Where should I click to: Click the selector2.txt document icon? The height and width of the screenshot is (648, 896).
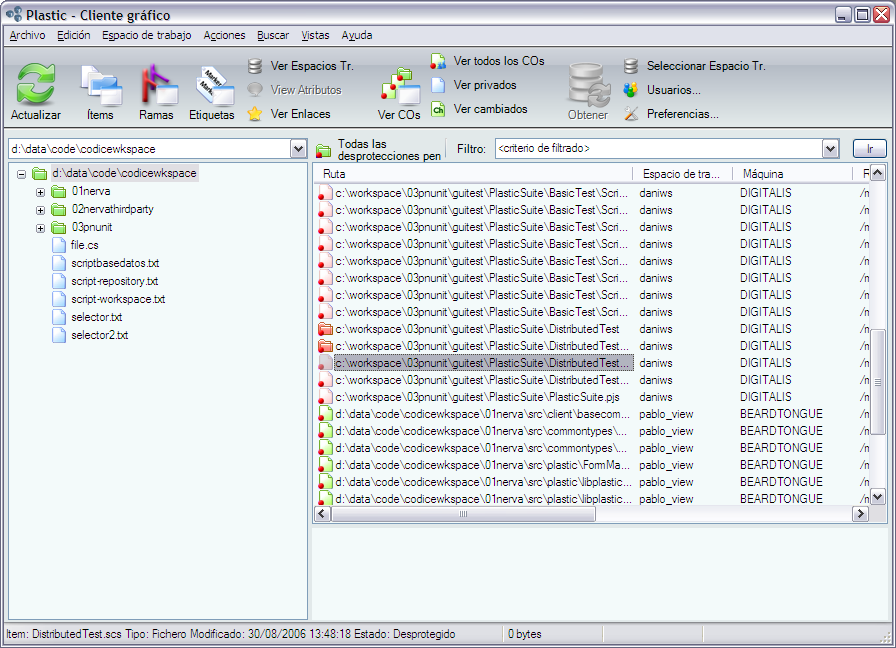[x=59, y=335]
